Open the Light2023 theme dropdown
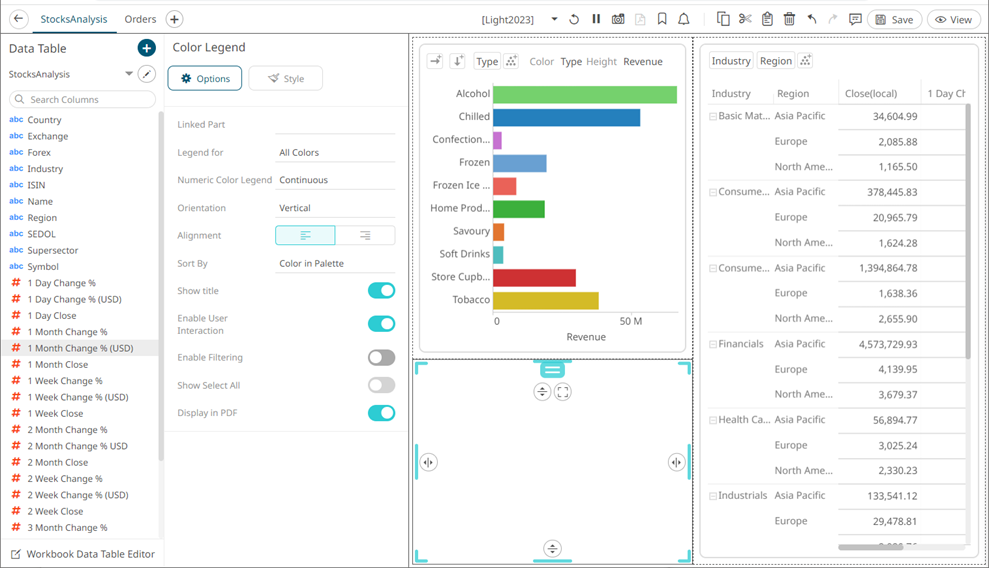Image resolution: width=989 pixels, height=568 pixels. [554, 19]
